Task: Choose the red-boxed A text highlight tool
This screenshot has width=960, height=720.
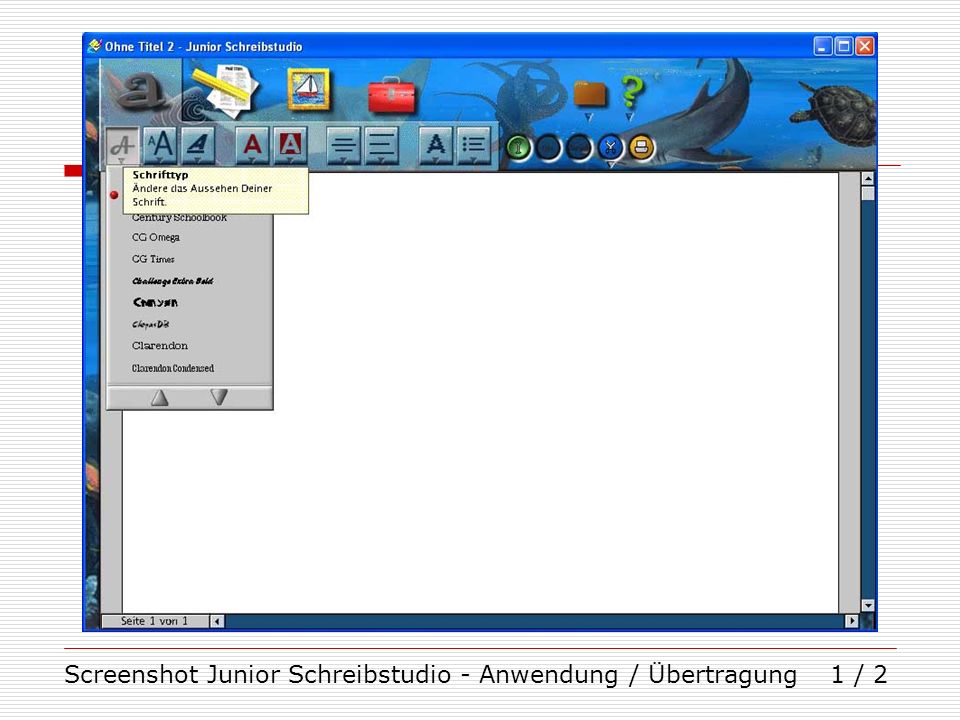Action: [290, 146]
